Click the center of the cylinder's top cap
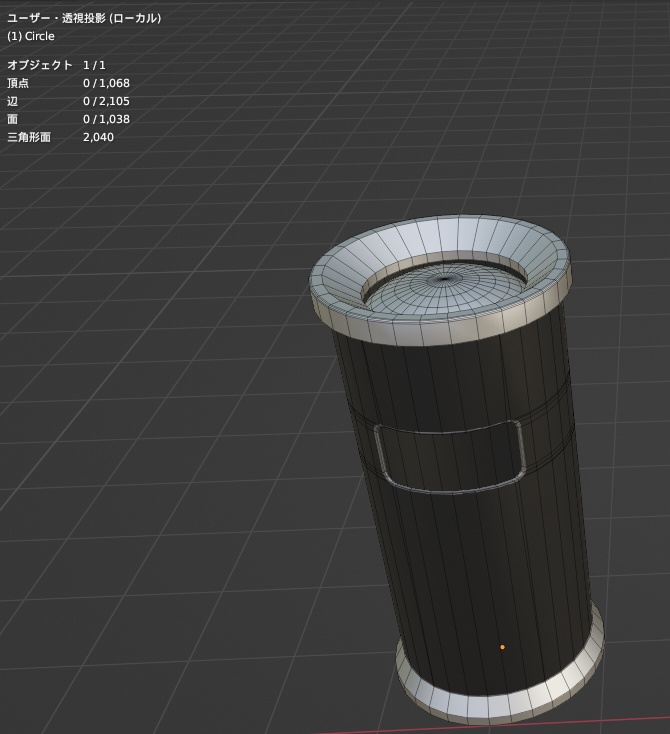670x734 pixels. (x=444, y=279)
